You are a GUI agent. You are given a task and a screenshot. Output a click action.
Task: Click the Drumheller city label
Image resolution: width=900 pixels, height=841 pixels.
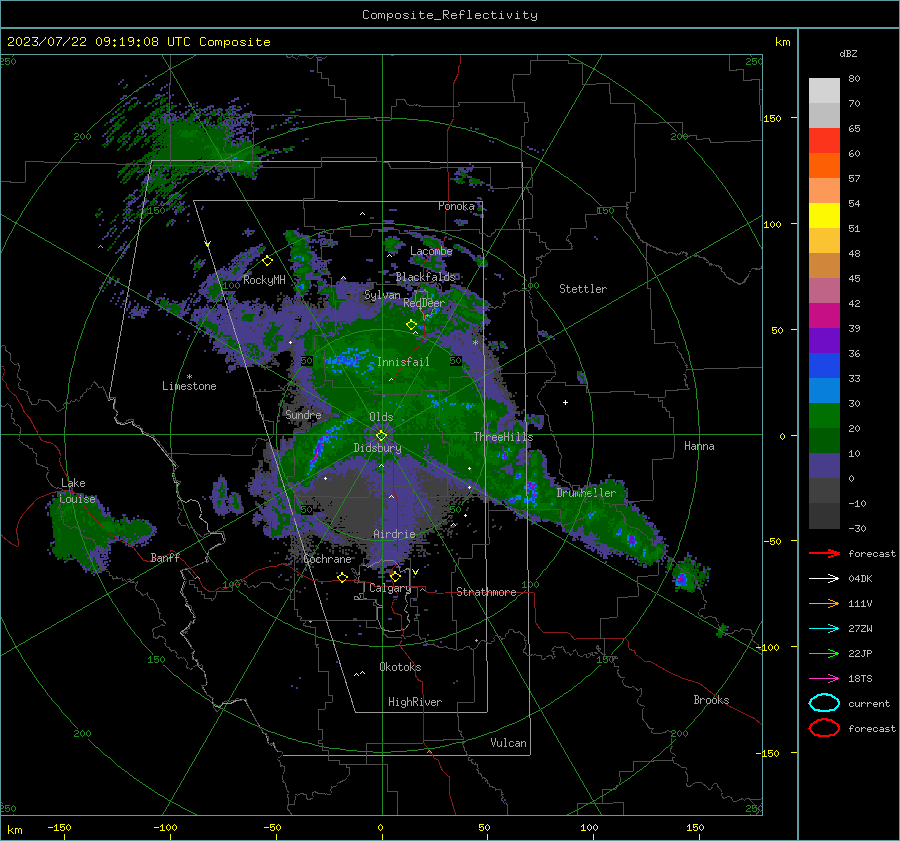pos(586,493)
